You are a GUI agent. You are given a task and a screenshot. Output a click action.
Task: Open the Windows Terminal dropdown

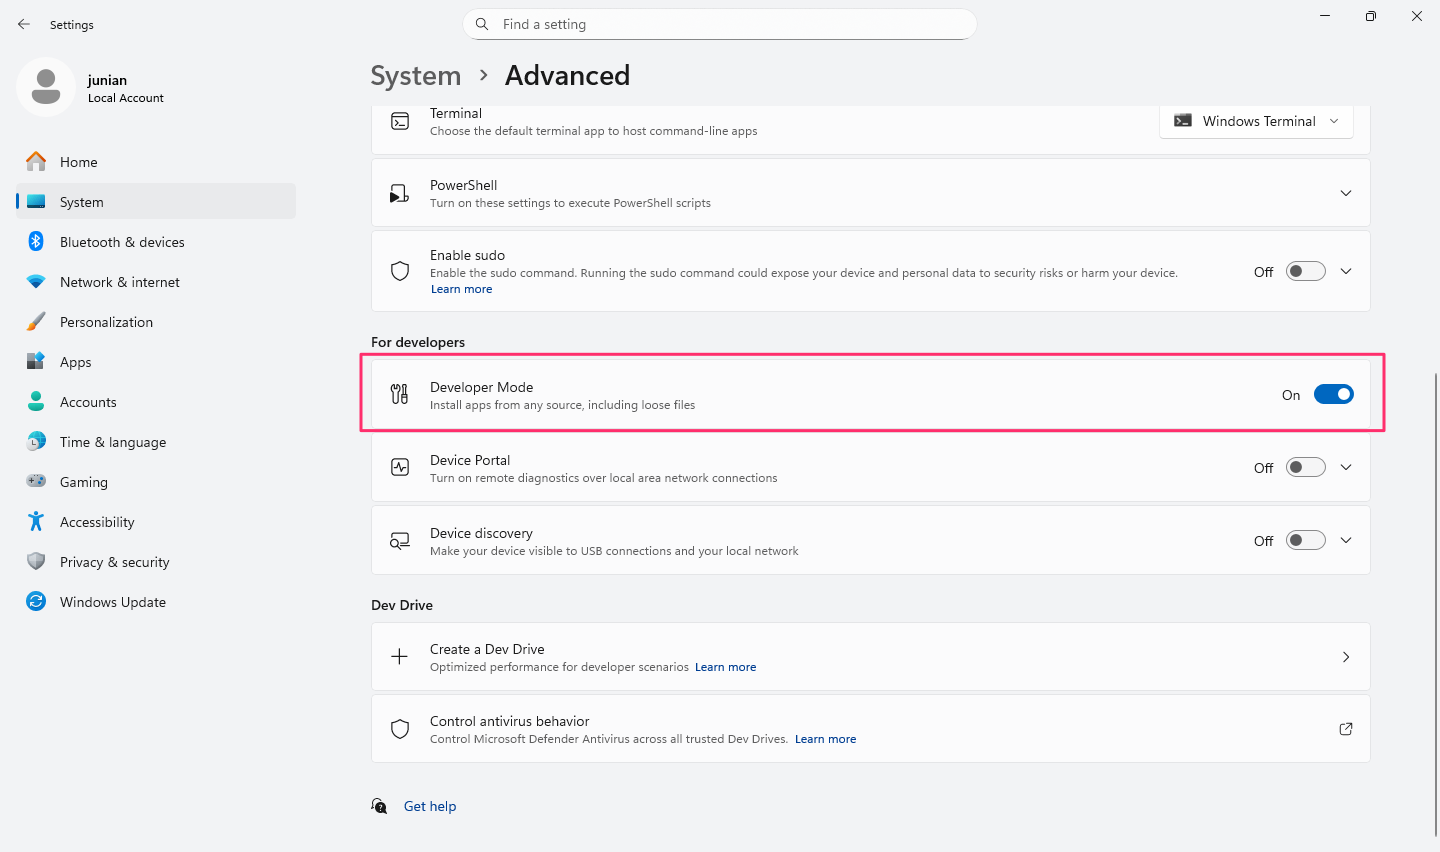(x=1257, y=121)
